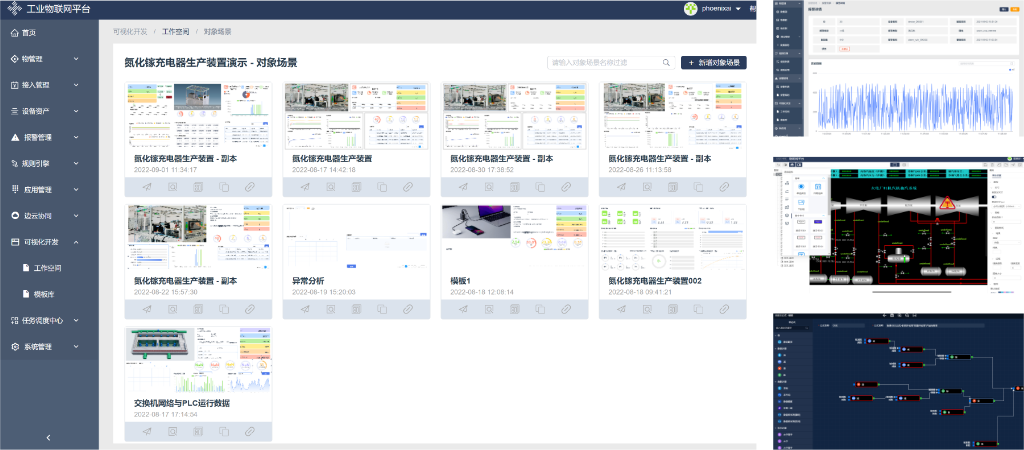The image size is (1024, 450).
Task: Click the paper plane icon on 交换机网络与PLC运行数据 card
Action: (146, 431)
